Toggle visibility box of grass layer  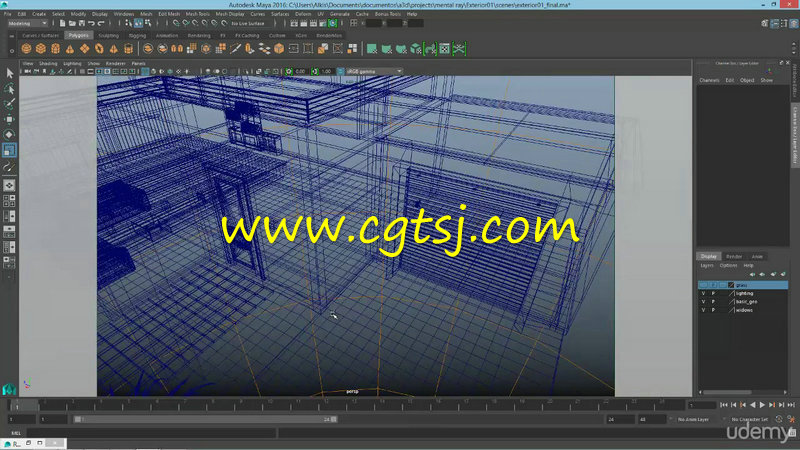(704, 285)
